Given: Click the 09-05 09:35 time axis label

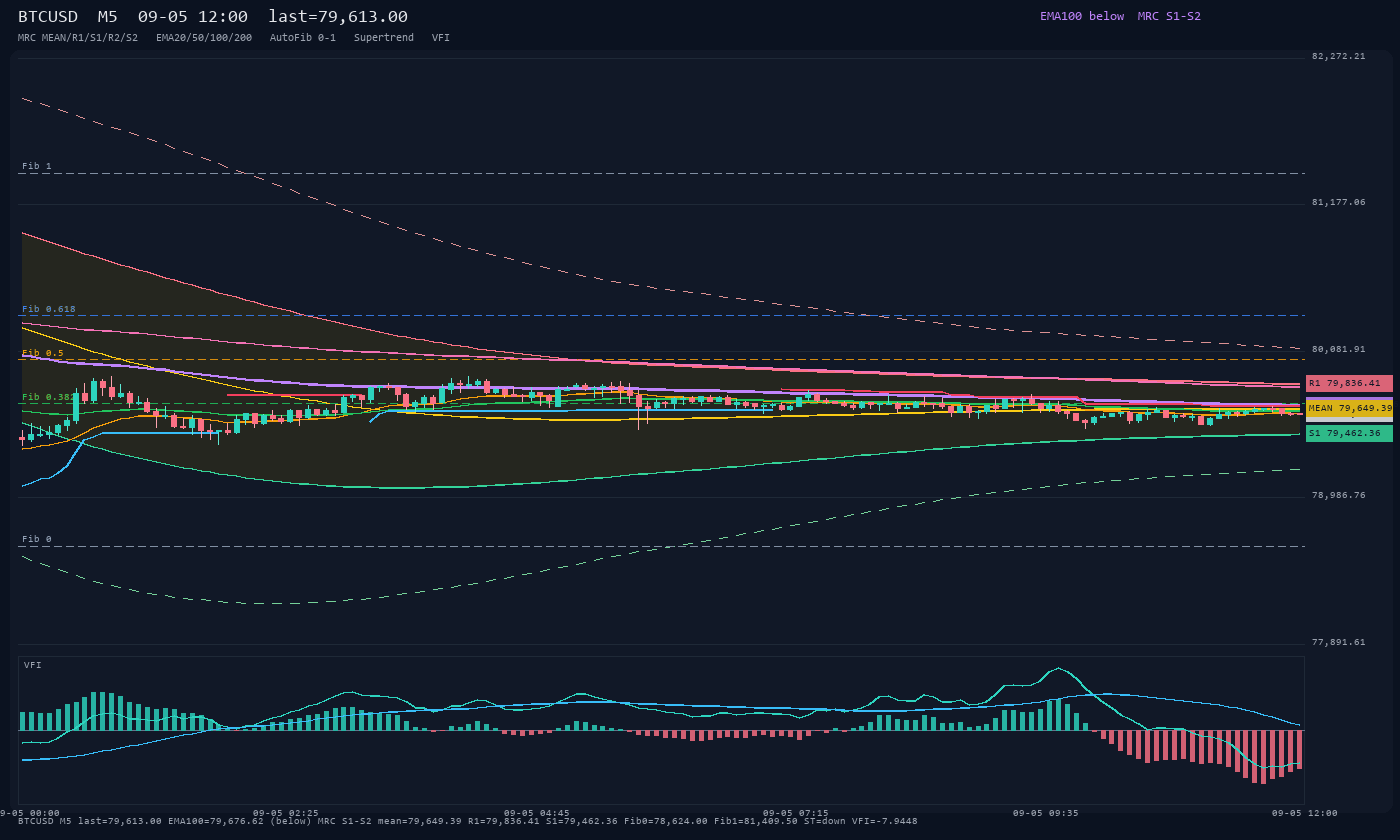Looking at the screenshot, I should pyautogui.click(x=1046, y=813).
